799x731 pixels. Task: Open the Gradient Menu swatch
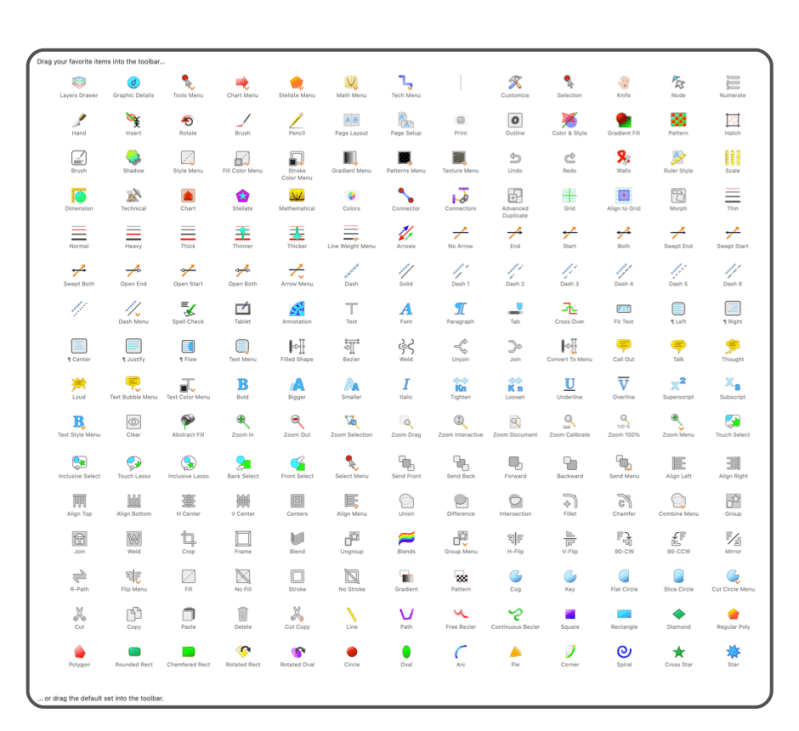(x=351, y=158)
